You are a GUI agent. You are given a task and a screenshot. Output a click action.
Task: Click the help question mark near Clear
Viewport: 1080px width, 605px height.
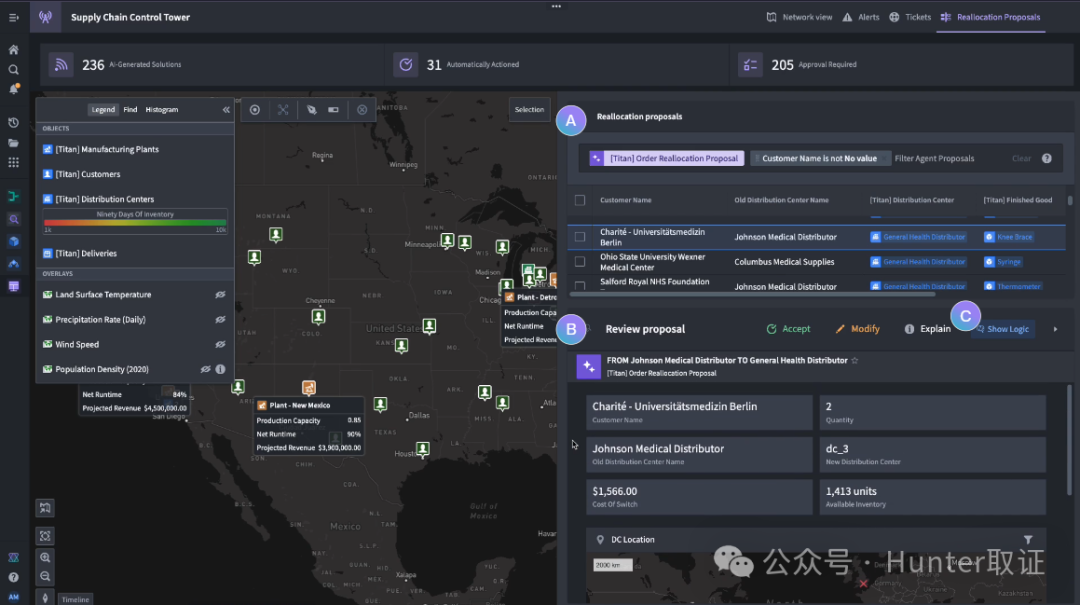tap(1046, 158)
